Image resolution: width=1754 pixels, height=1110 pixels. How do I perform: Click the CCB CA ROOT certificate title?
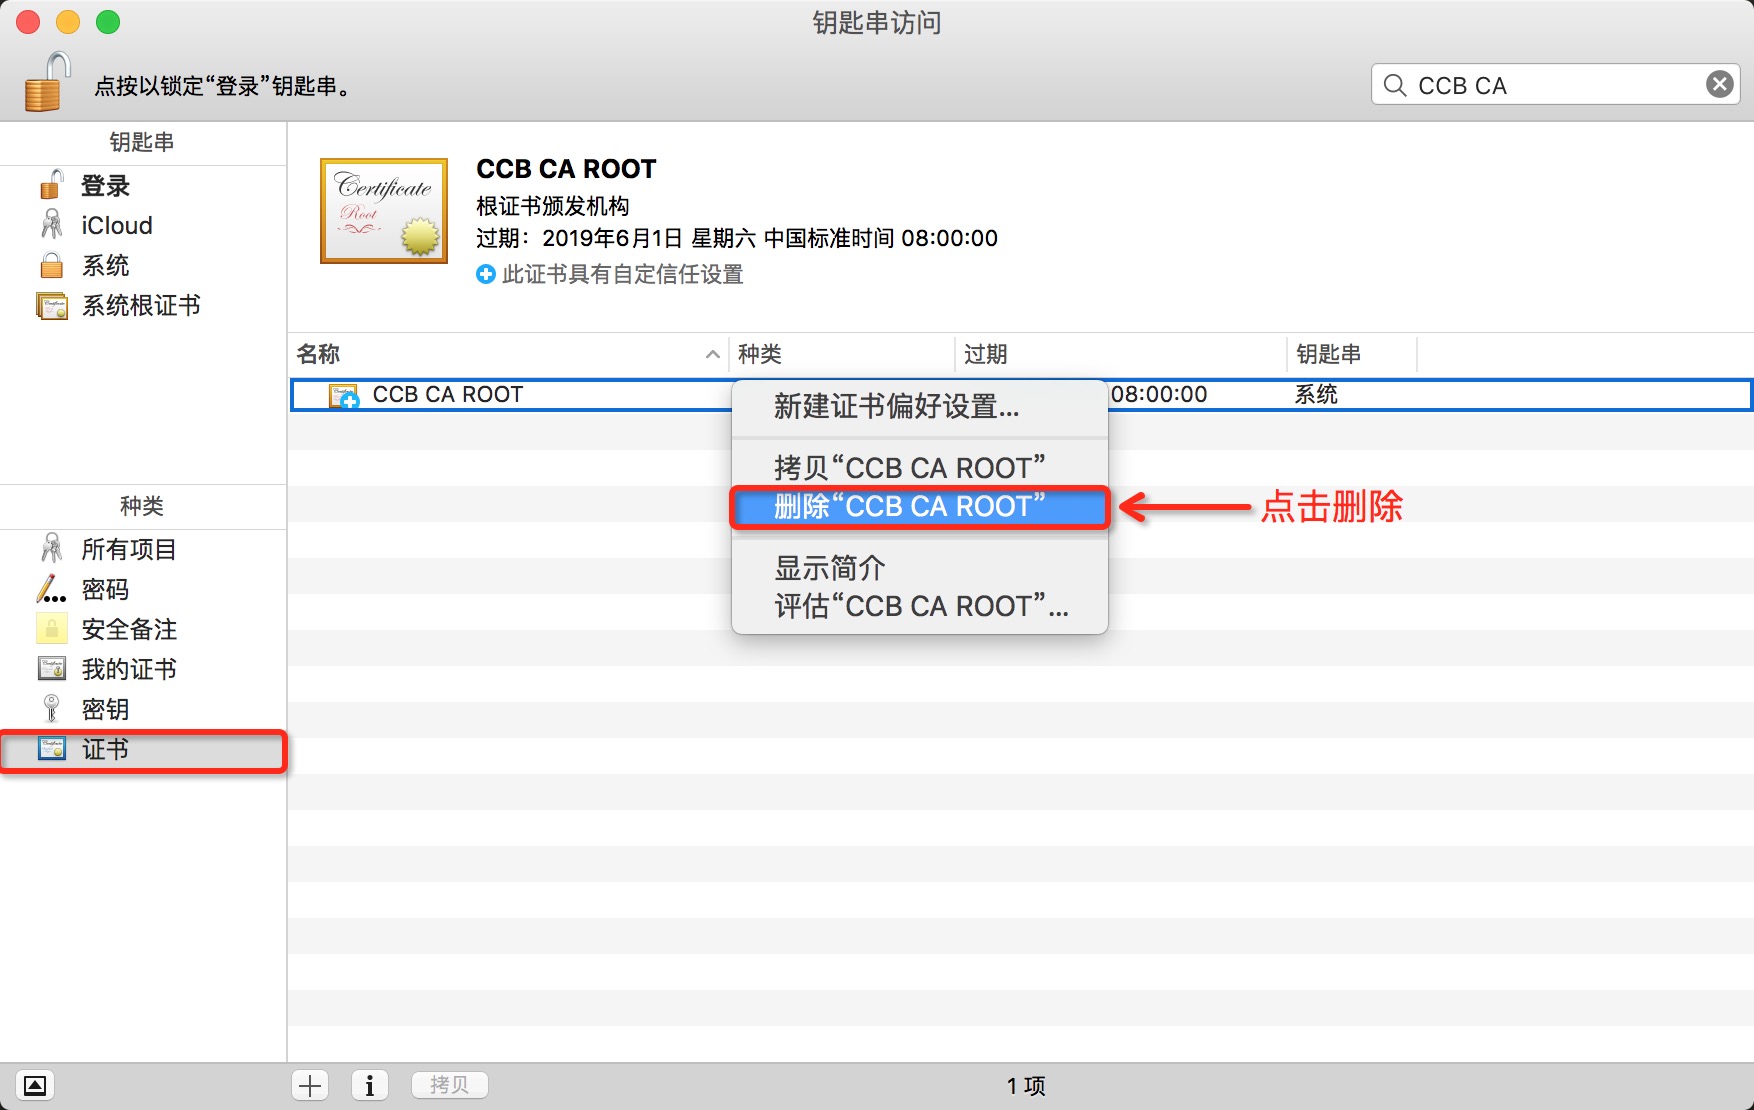[566, 169]
